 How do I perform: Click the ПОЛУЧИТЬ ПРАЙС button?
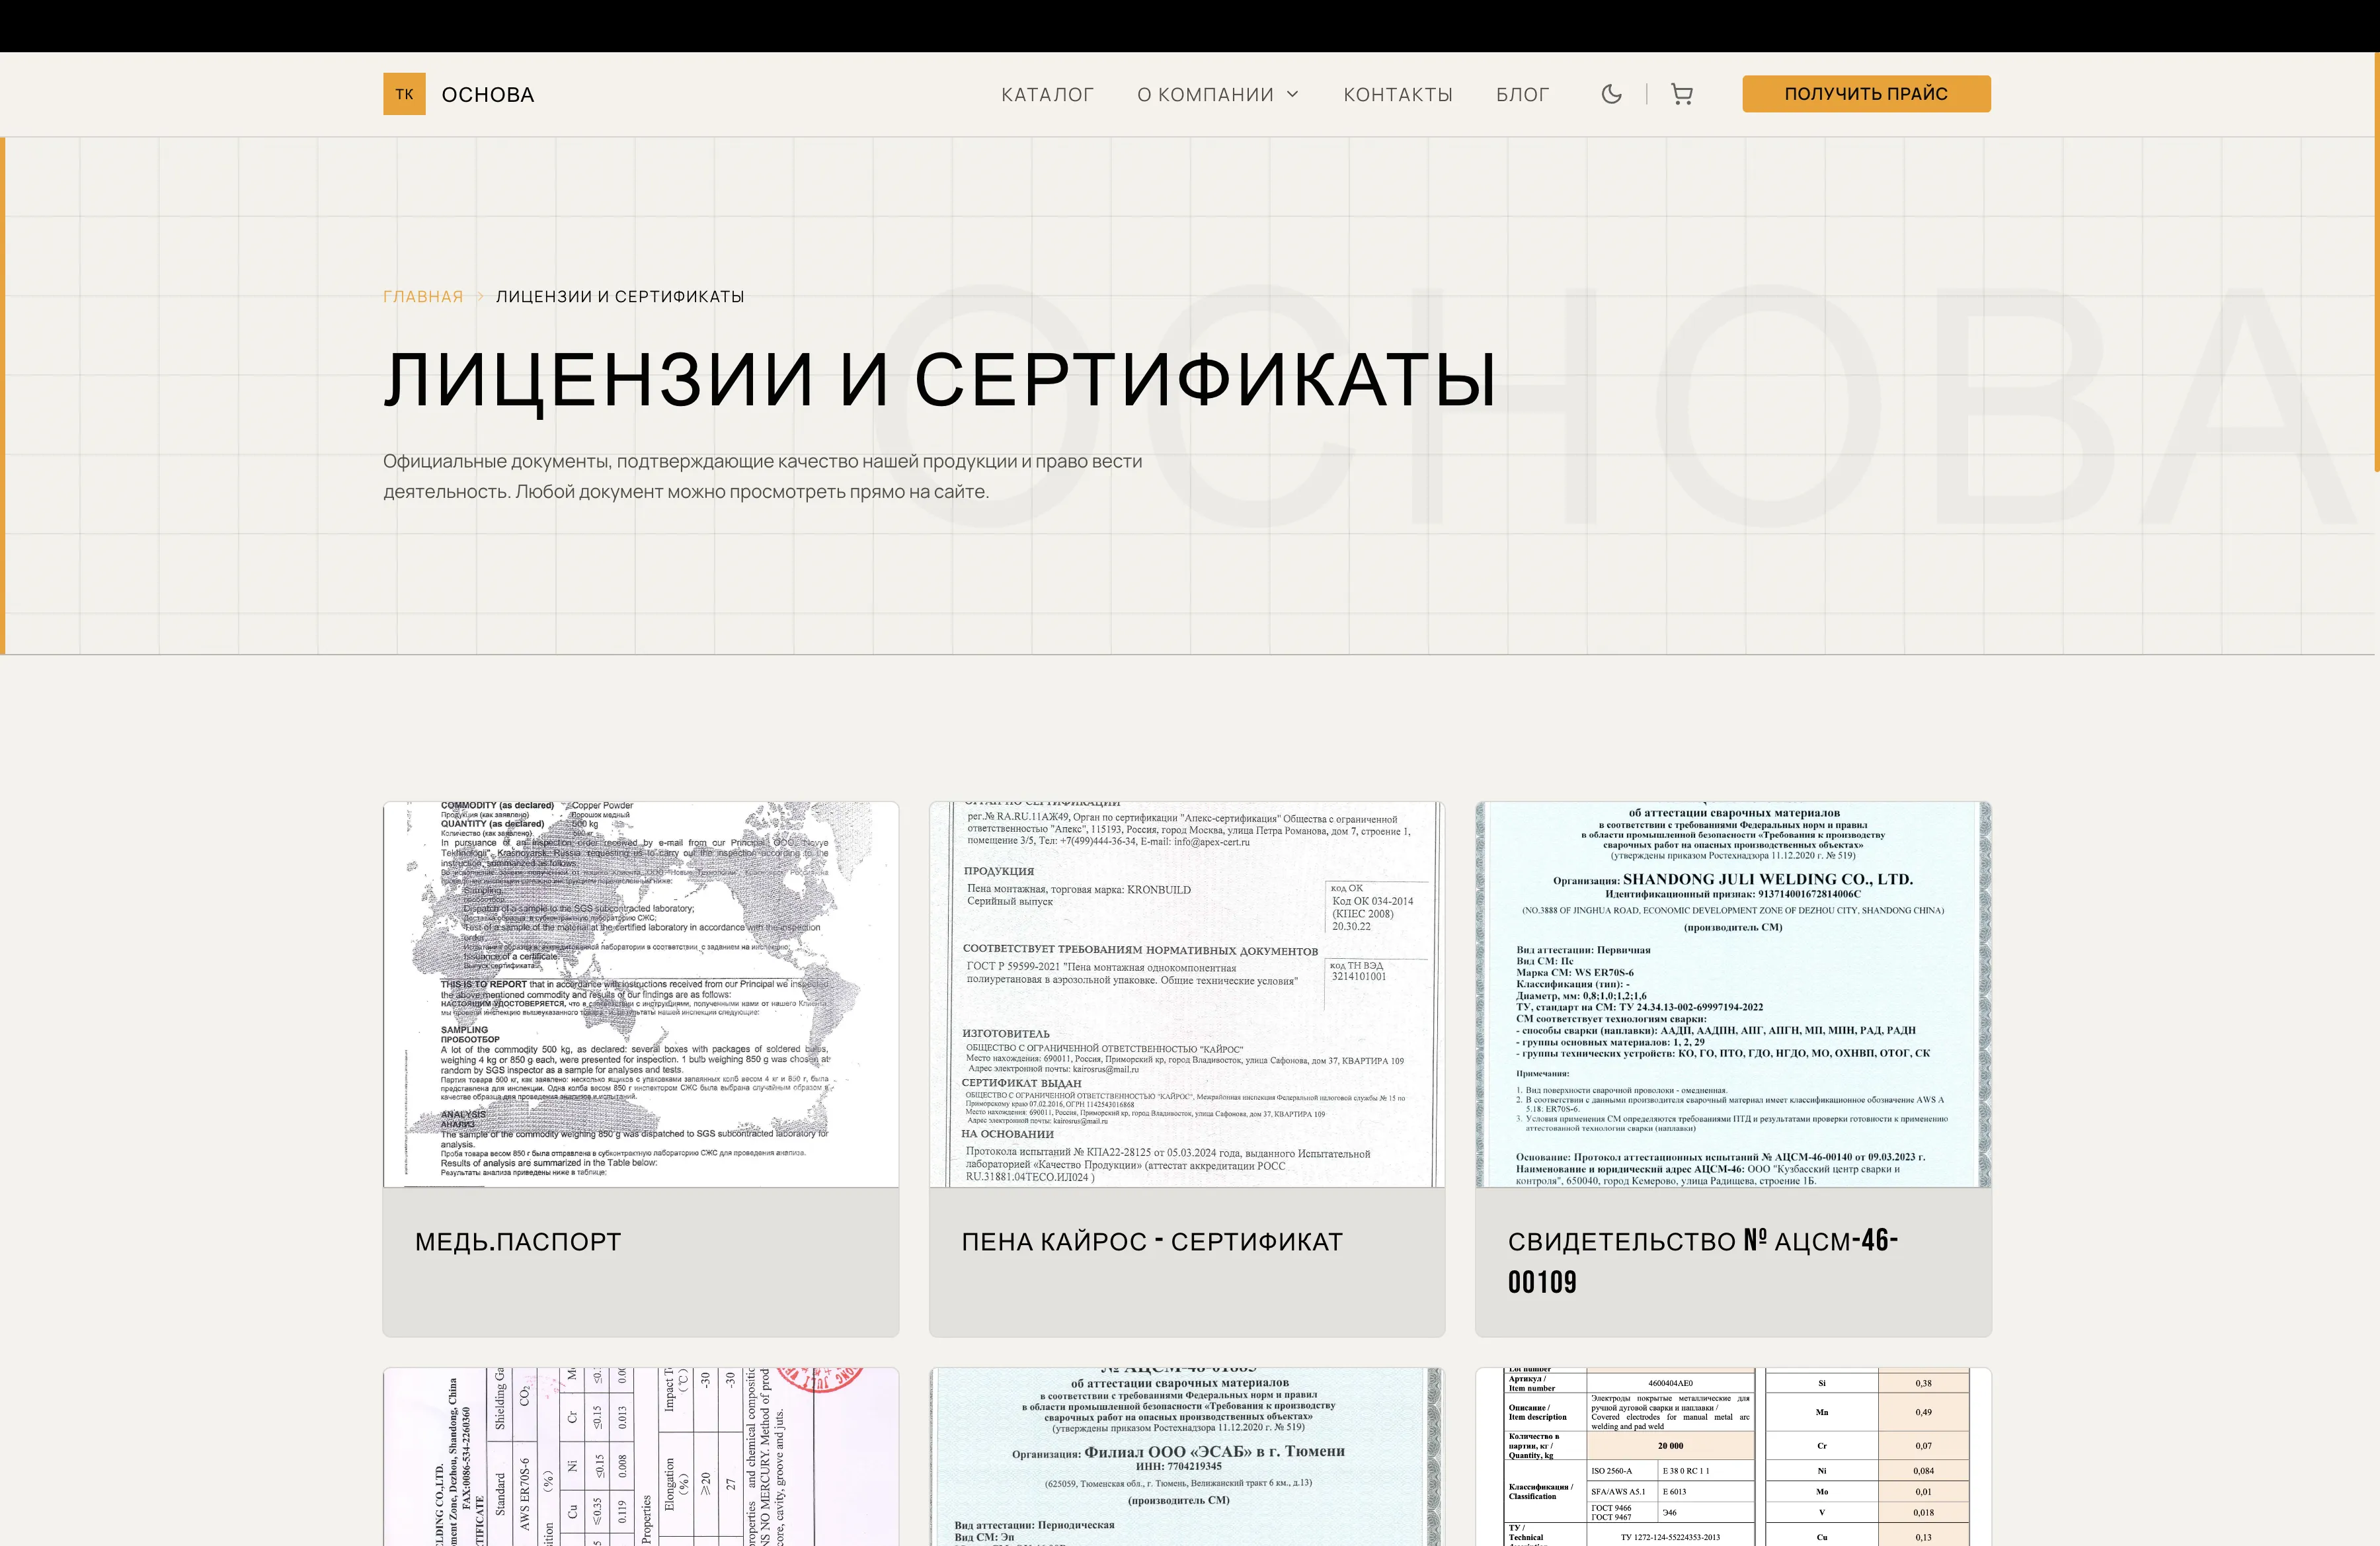click(1866, 94)
